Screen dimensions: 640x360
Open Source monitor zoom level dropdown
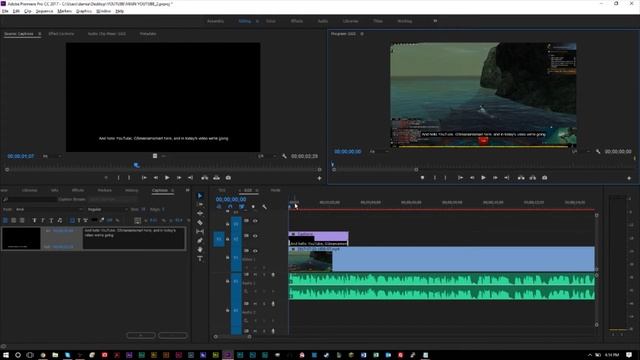click(52, 156)
